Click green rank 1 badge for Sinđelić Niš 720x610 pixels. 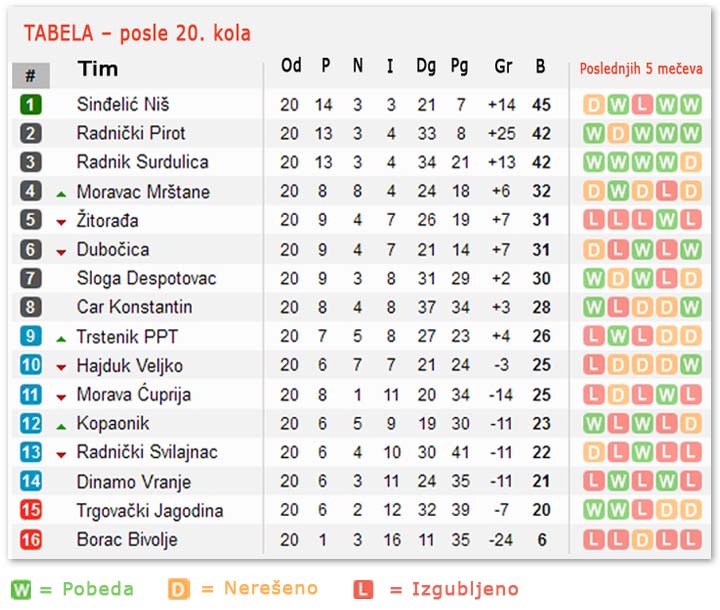[x=31, y=104]
